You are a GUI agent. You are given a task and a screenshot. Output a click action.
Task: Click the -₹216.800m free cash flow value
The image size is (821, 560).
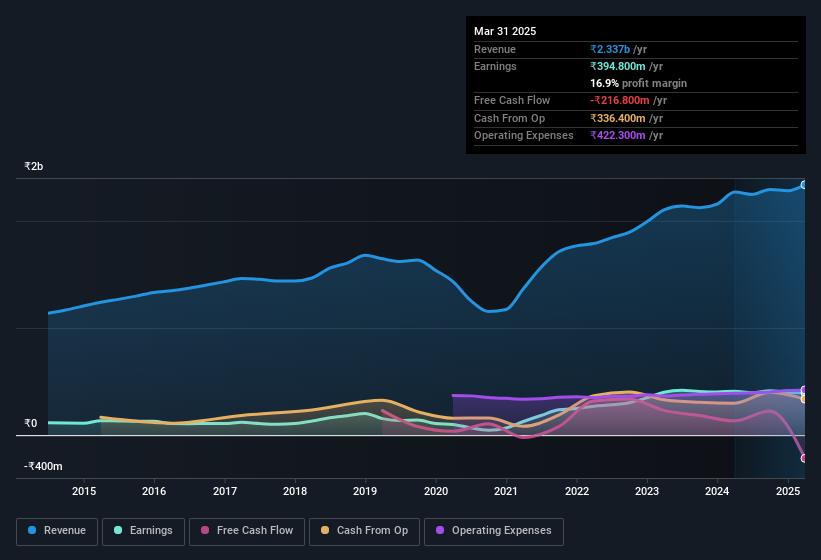[620, 100]
